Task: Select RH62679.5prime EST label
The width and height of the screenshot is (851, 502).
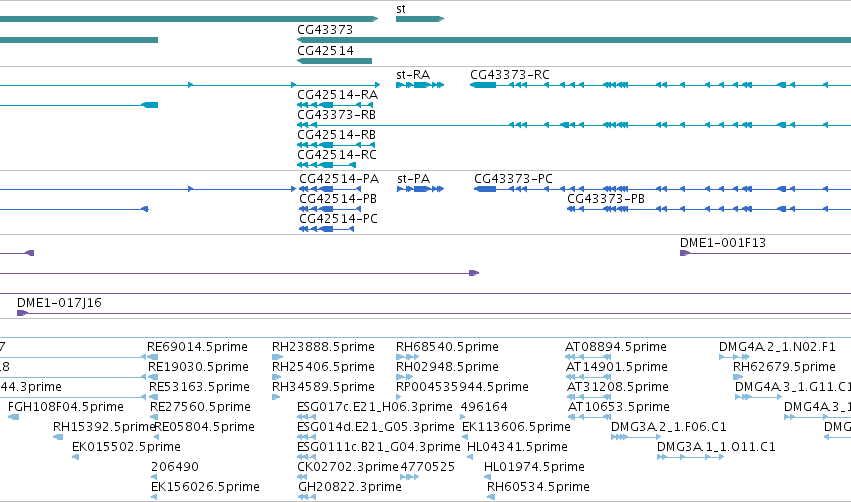Action: tap(785, 367)
